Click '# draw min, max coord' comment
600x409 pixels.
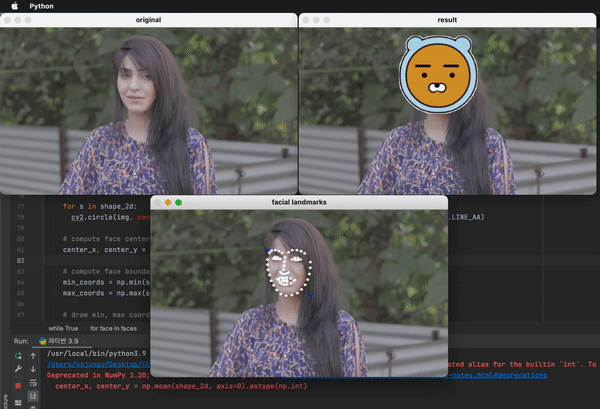(106, 315)
